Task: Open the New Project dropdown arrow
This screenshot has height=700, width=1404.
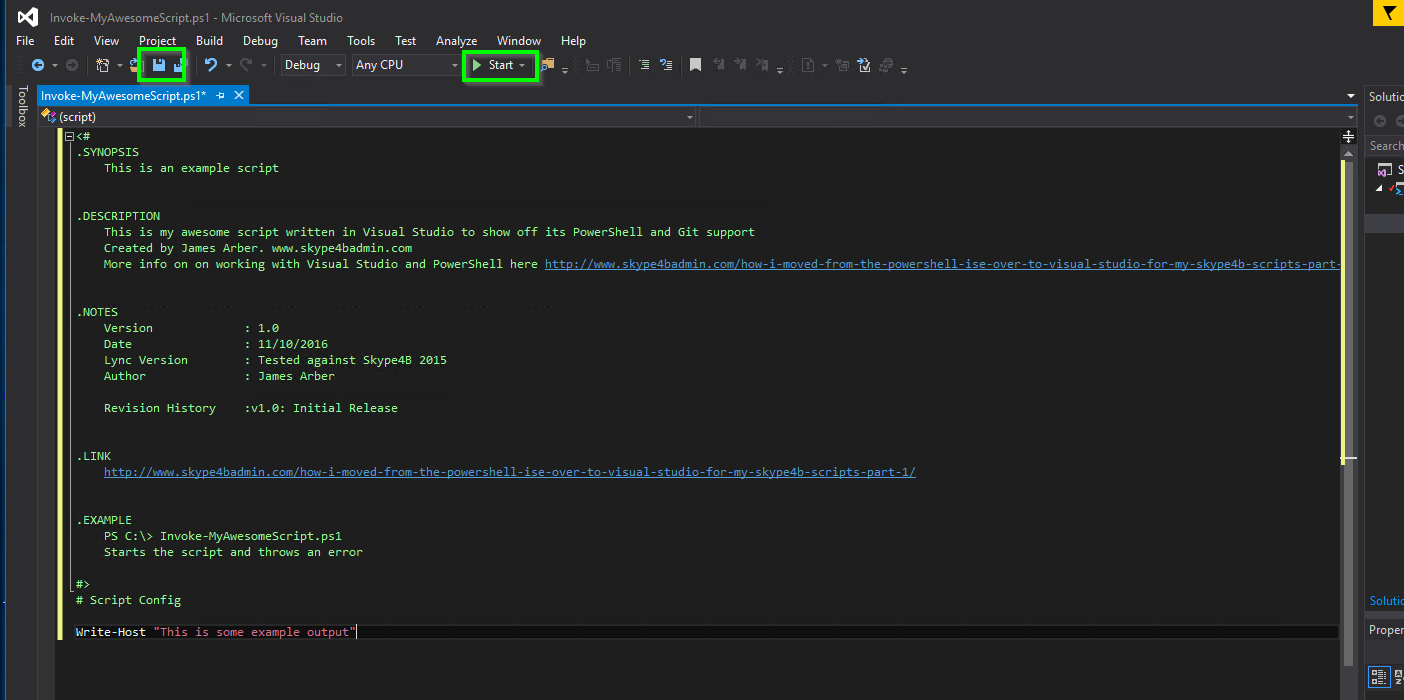Action: pyautogui.click(x=119, y=65)
